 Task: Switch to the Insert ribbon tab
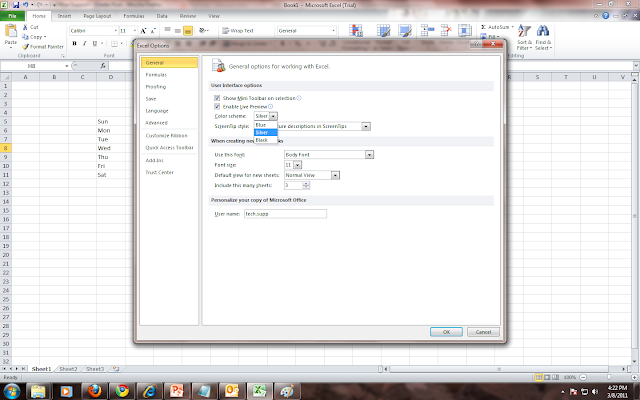[64, 16]
